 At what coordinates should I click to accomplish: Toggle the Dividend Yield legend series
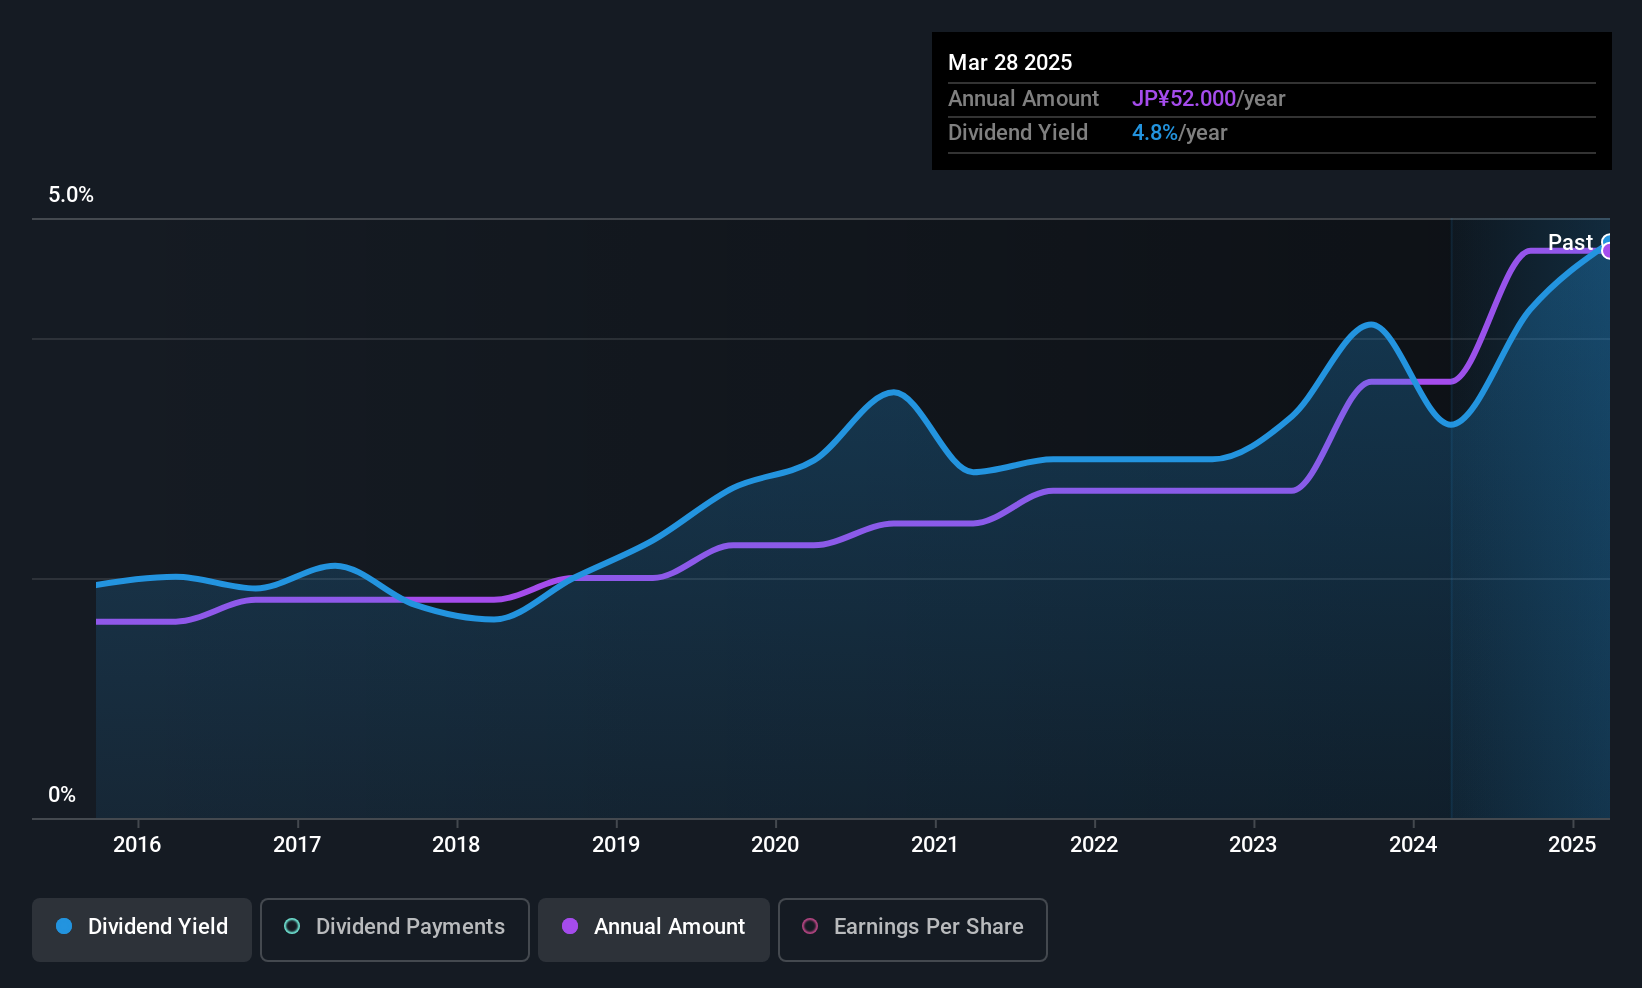pyautogui.click(x=142, y=930)
